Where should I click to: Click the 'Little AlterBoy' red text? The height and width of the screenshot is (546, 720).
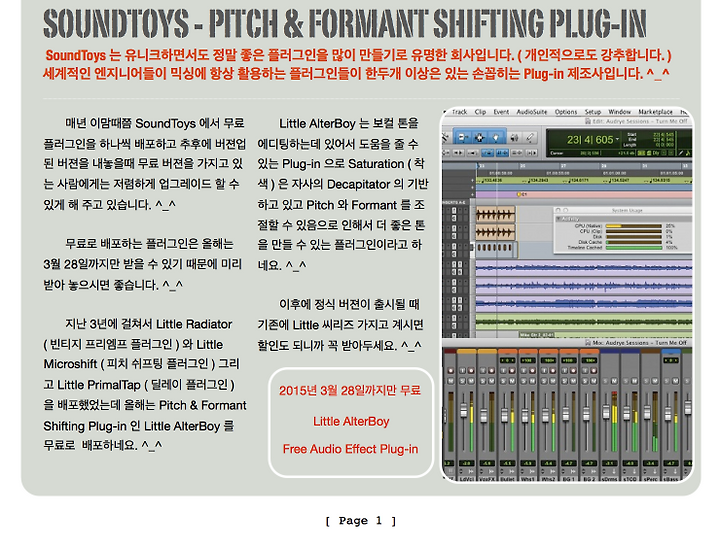point(351,422)
